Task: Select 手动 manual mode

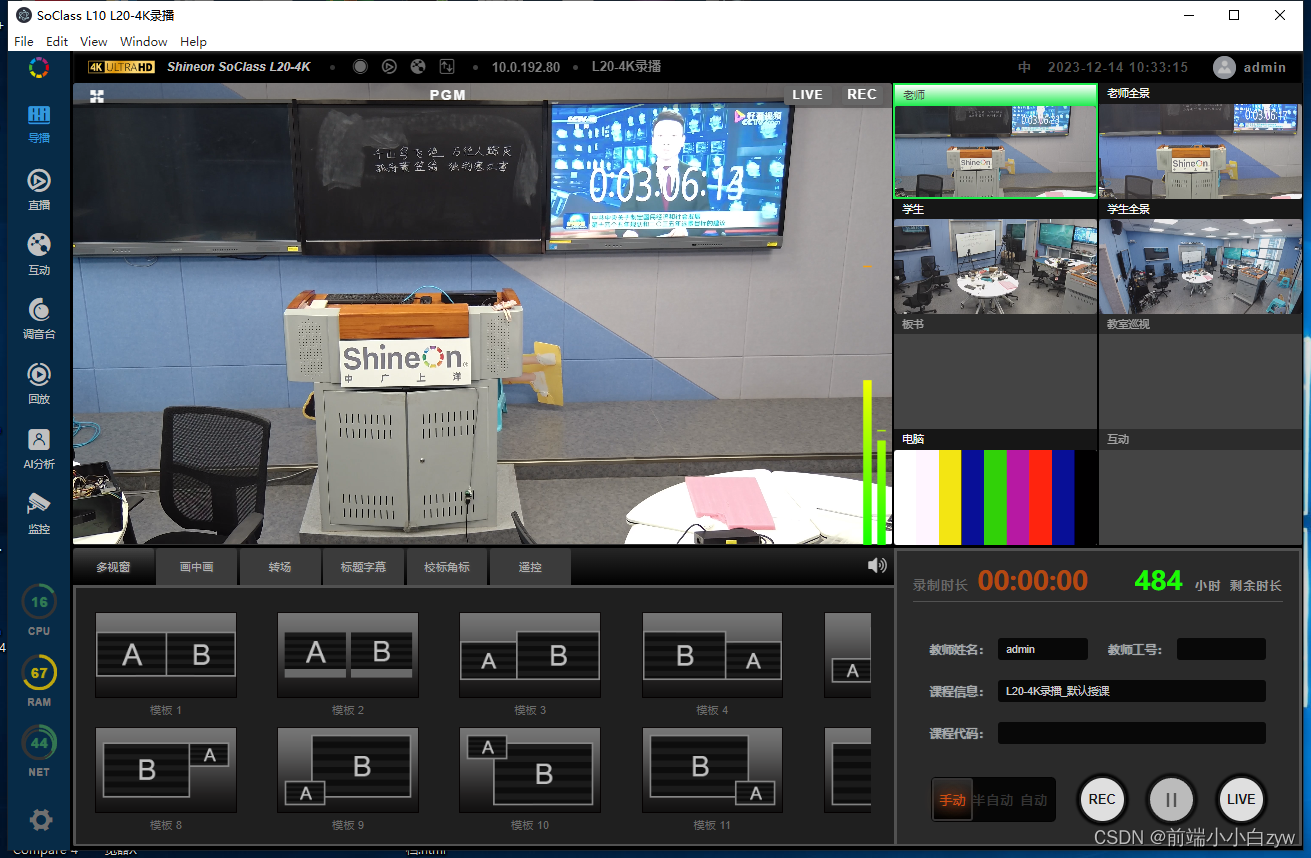Action: (952, 800)
